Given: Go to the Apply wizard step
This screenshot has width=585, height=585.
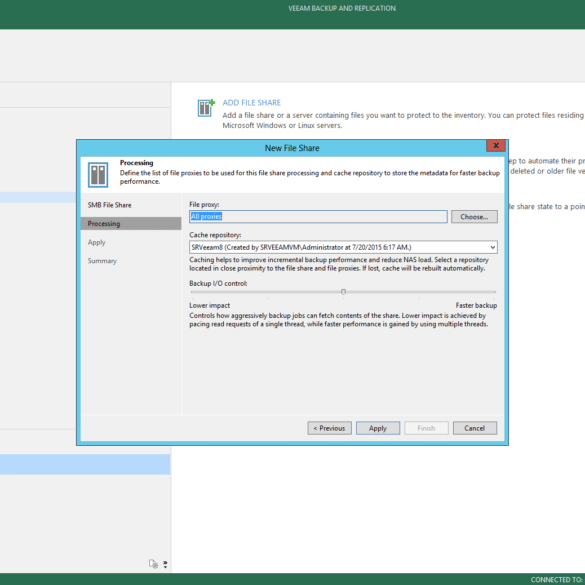Looking at the screenshot, I should tap(97, 242).
